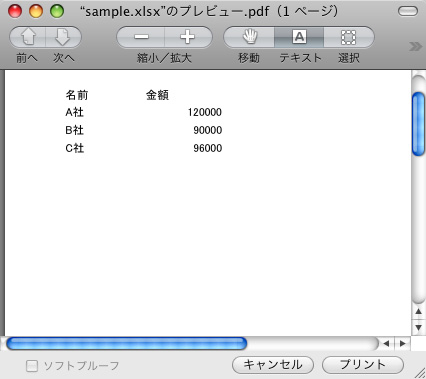Click the horizontal scroll right arrow
This screenshot has height=379, width=426.
point(402,343)
